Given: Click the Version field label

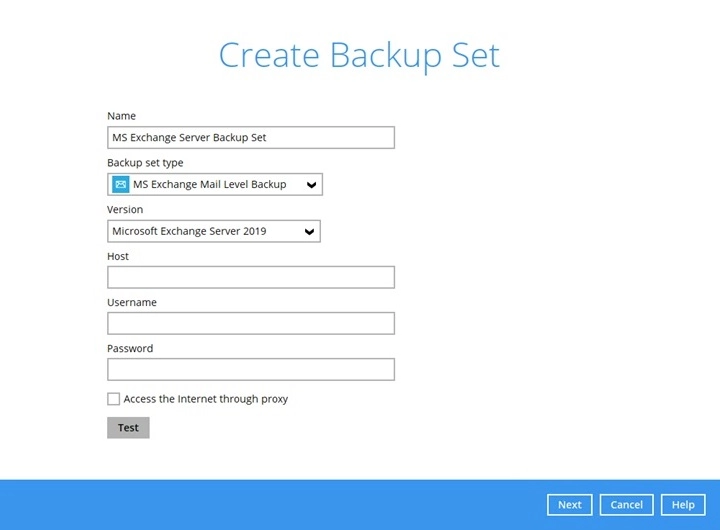Looking at the screenshot, I should tap(125, 210).
